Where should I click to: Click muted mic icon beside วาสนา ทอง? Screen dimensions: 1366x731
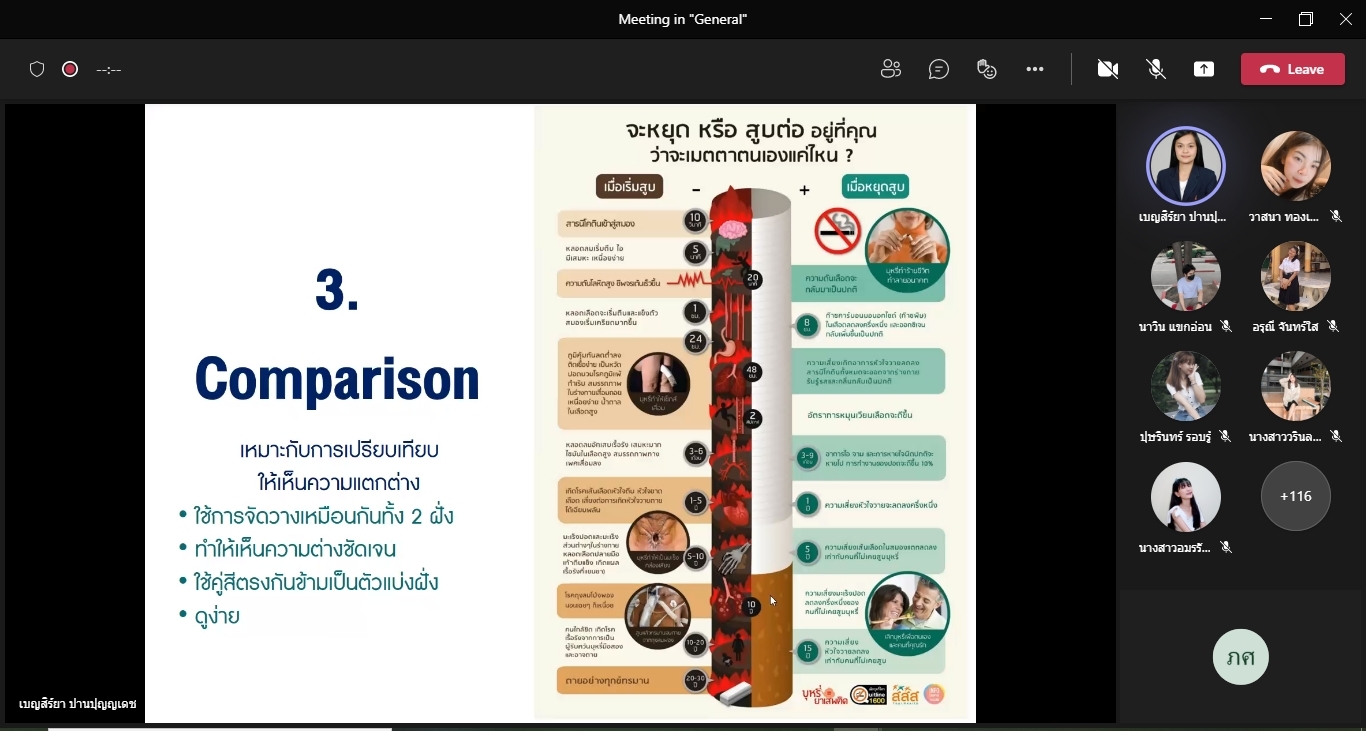pos(1336,217)
